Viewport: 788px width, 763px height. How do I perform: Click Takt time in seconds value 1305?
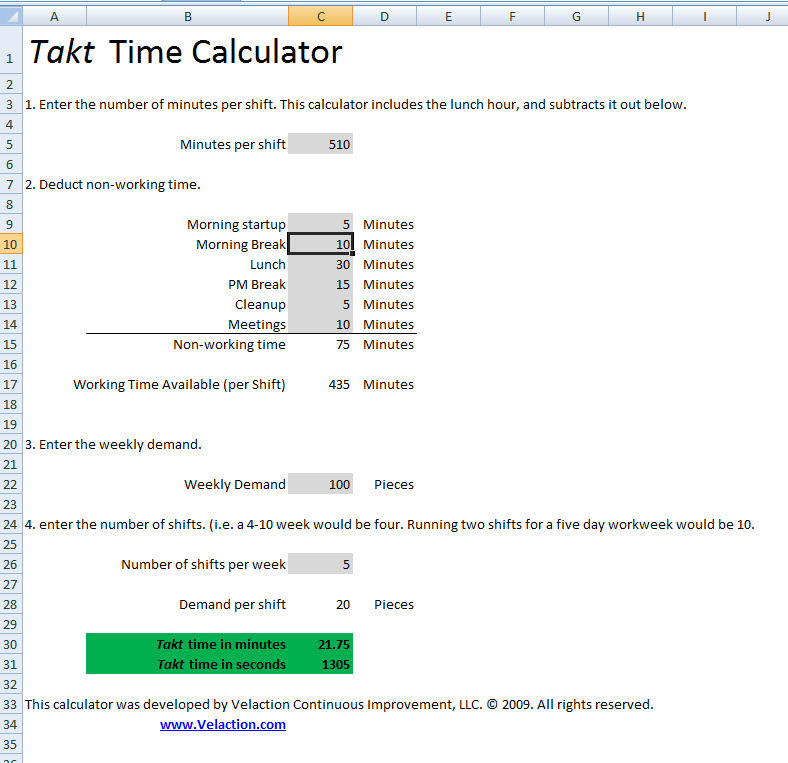(x=321, y=664)
